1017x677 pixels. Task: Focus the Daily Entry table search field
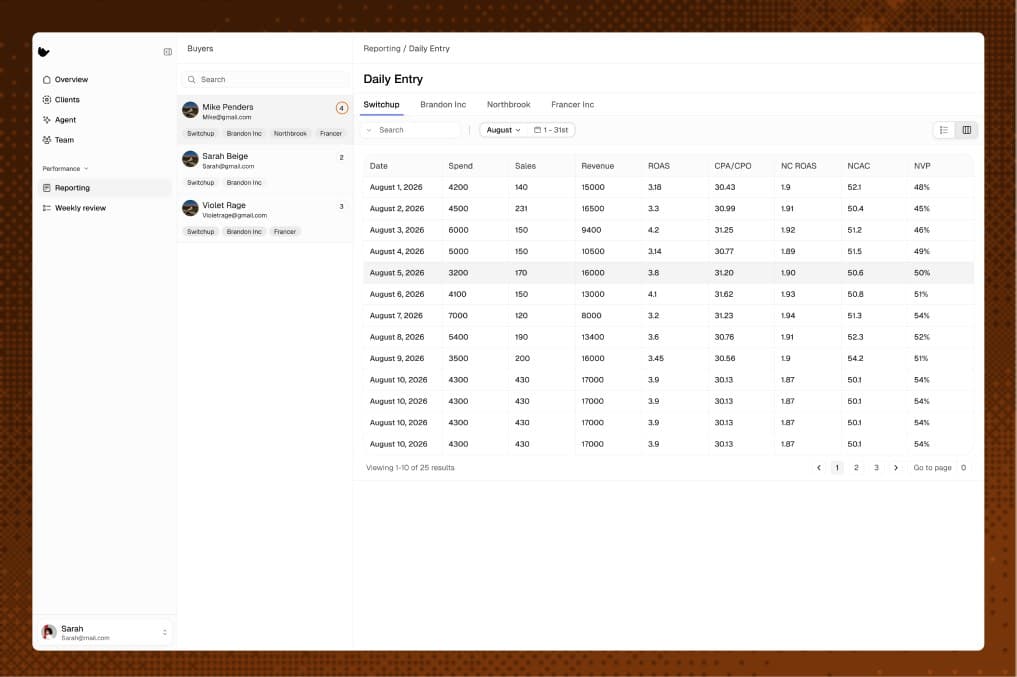411,130
